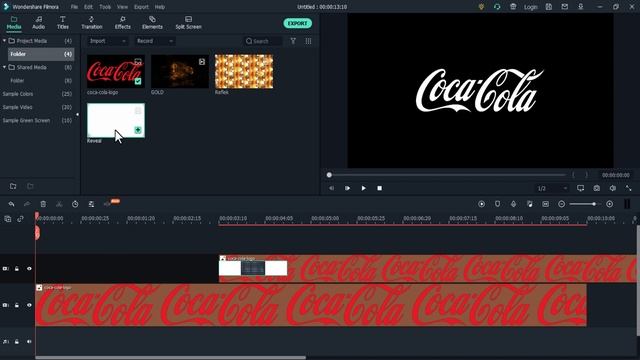Viewport: 640px width, 360px height.
Task: Click the Play button in preview
Action: pos(363,188)
